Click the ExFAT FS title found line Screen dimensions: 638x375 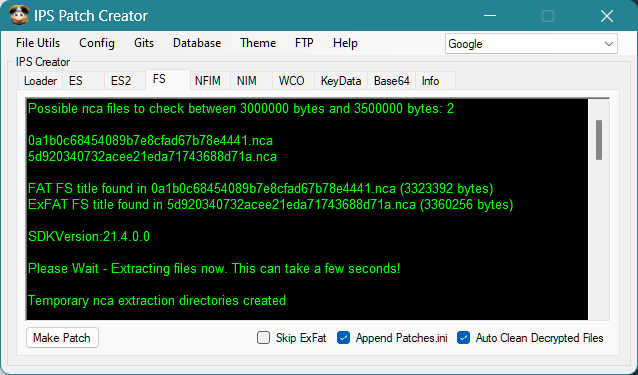(271, 205)
